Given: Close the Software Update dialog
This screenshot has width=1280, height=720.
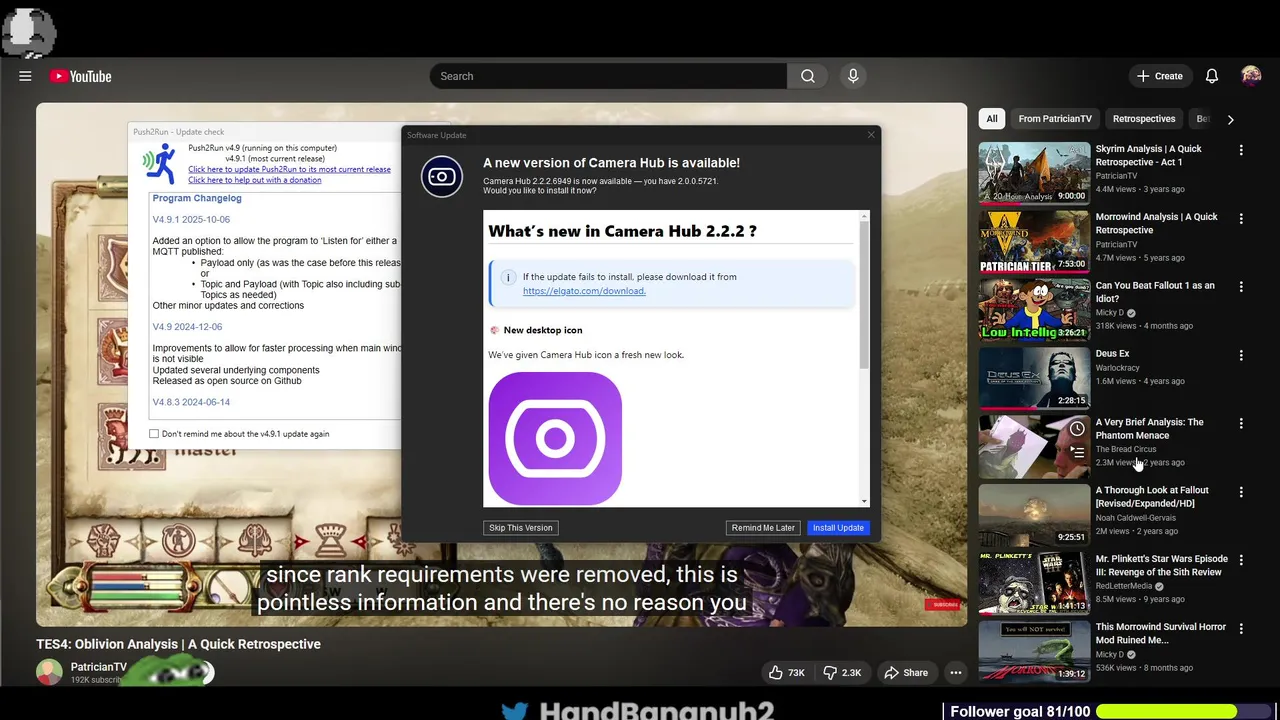Looking at the screenshot, I should [870, 134].
